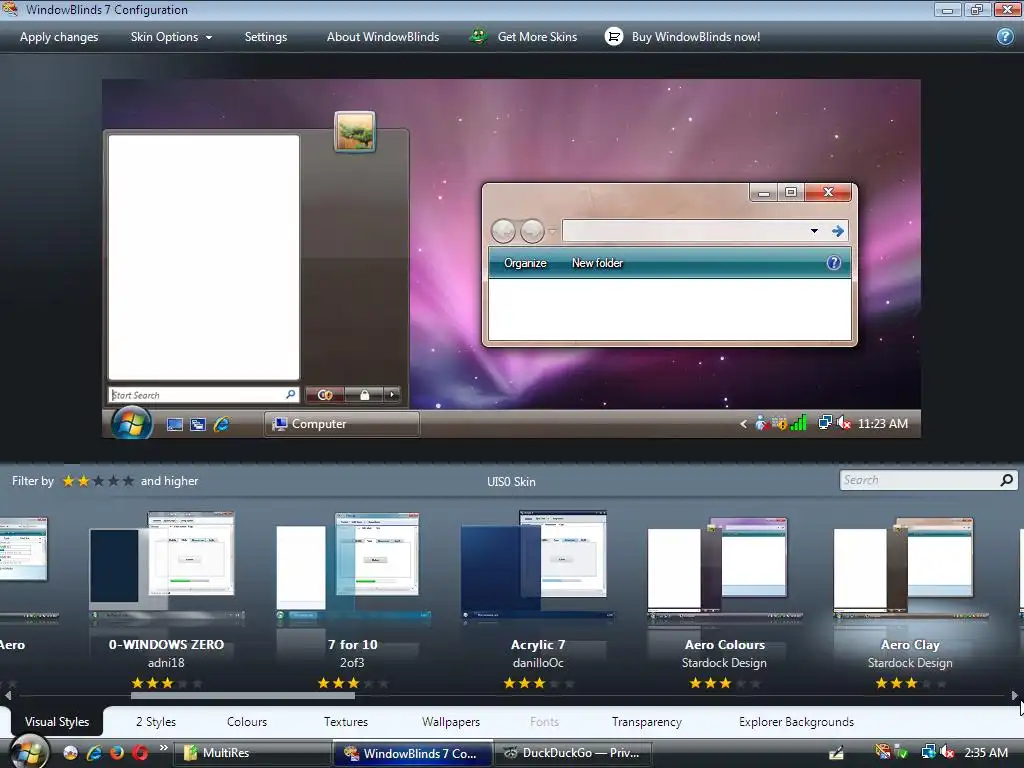
Task: Click the skin list left scroll arrow
Action: [8, 696]
